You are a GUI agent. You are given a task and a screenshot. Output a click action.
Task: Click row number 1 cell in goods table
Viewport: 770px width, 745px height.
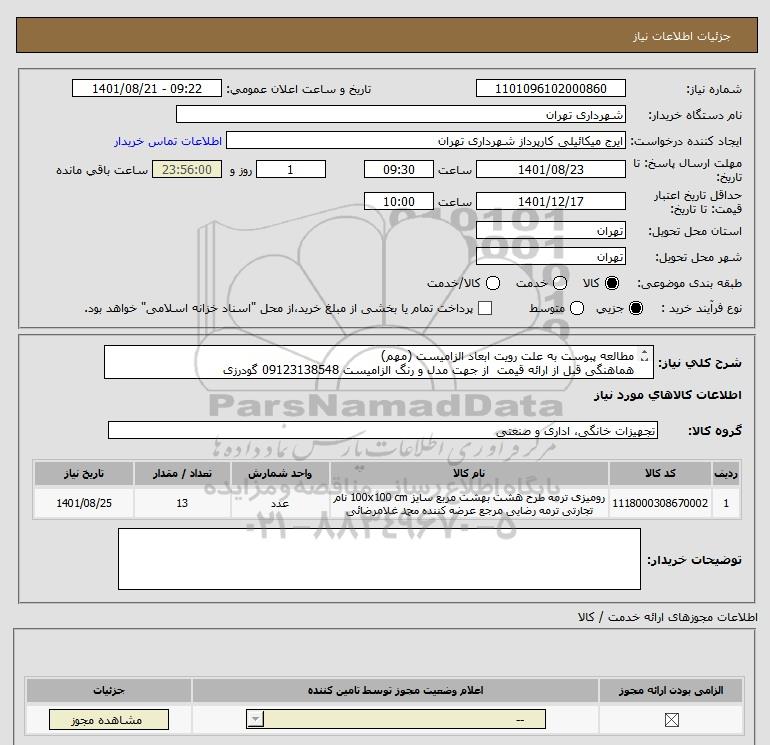coord(726,503)
